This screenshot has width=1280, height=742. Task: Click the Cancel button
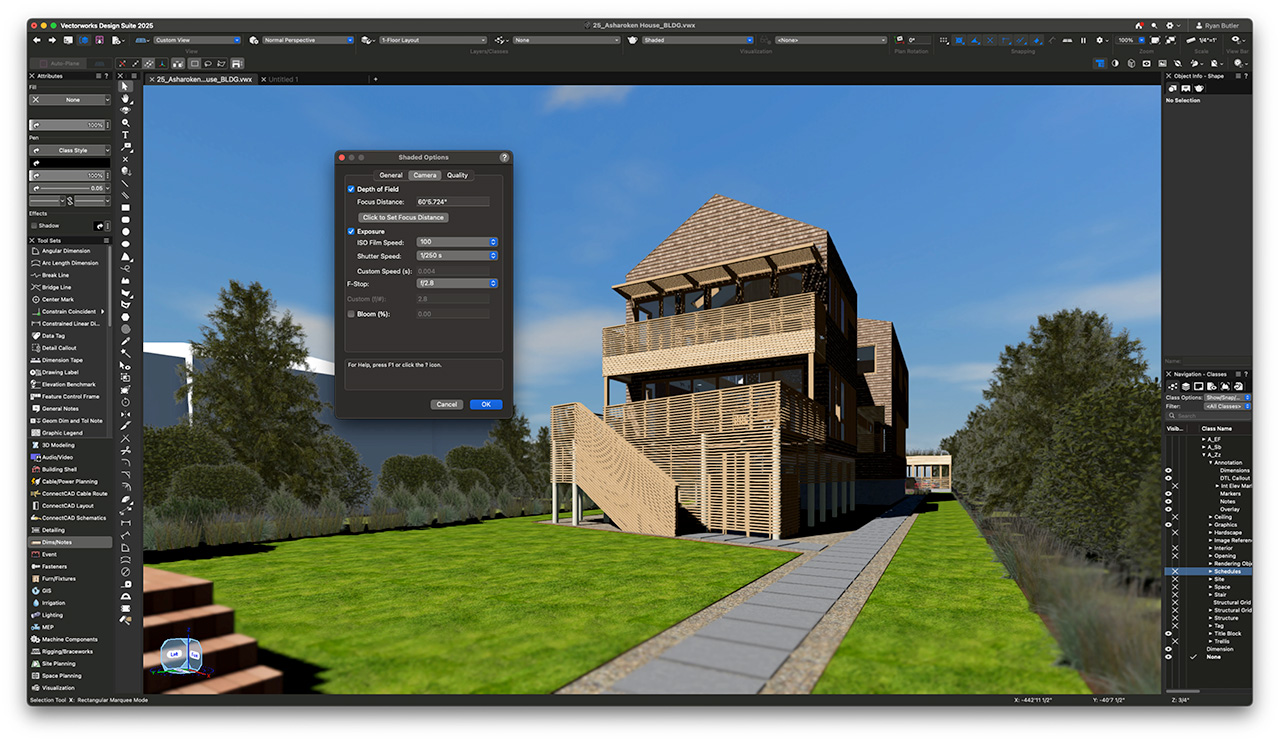pos(447,404)
